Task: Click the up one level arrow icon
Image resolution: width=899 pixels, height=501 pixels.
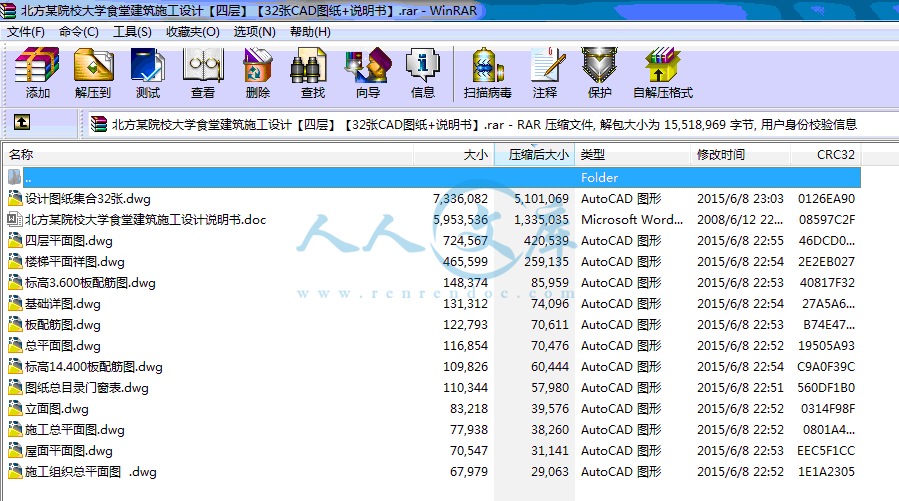Action: (22, 122)
